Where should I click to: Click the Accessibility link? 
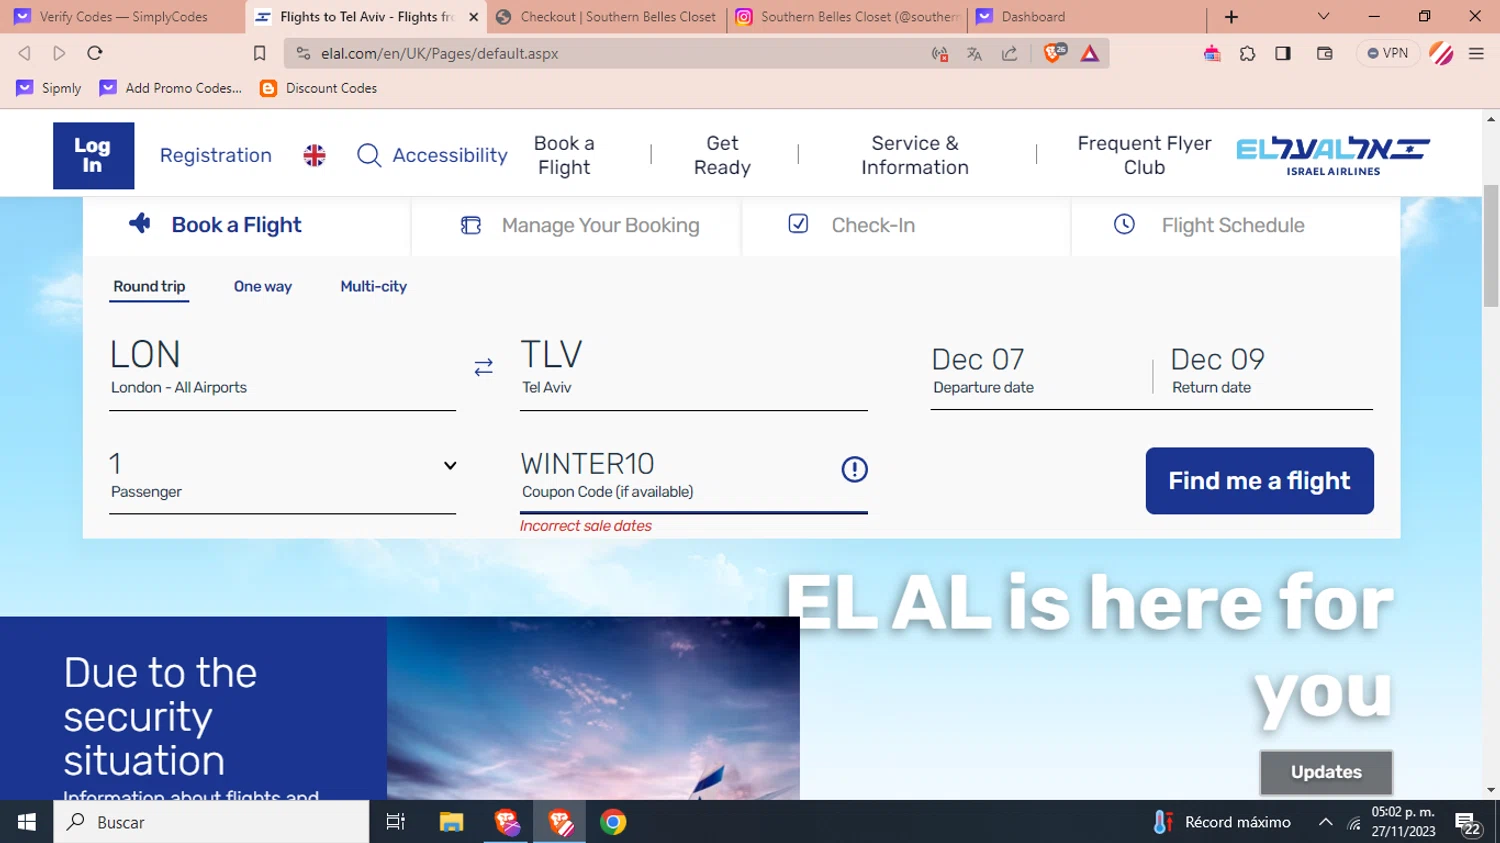[x=450, y=155]
